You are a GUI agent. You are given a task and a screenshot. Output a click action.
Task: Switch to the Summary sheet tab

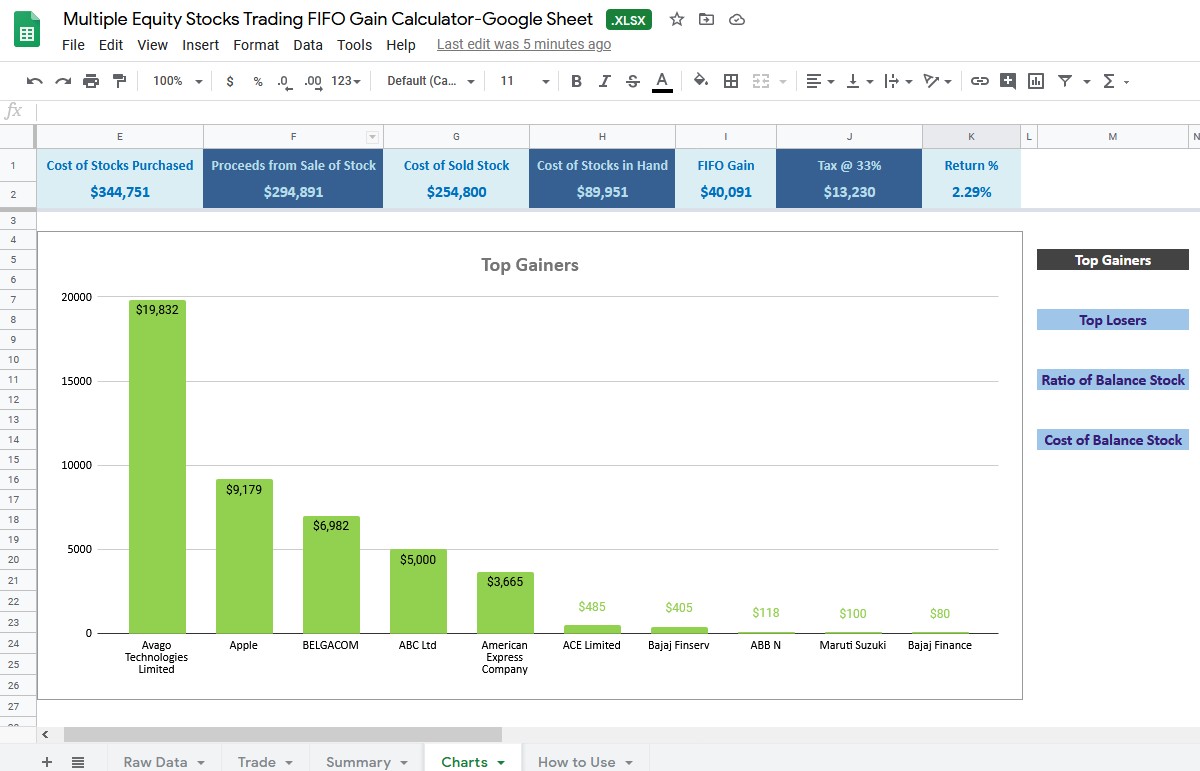tap(367, 762)
